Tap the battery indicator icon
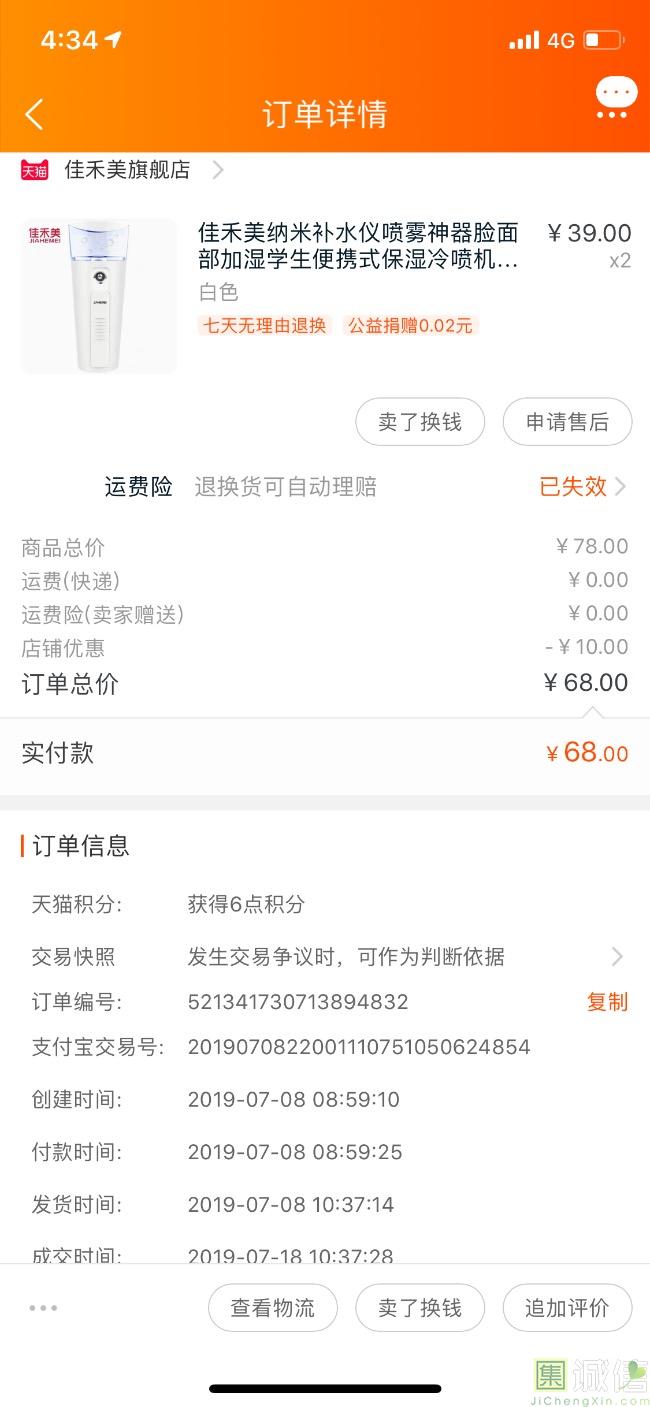650x1407 pixels. (603, 41)
